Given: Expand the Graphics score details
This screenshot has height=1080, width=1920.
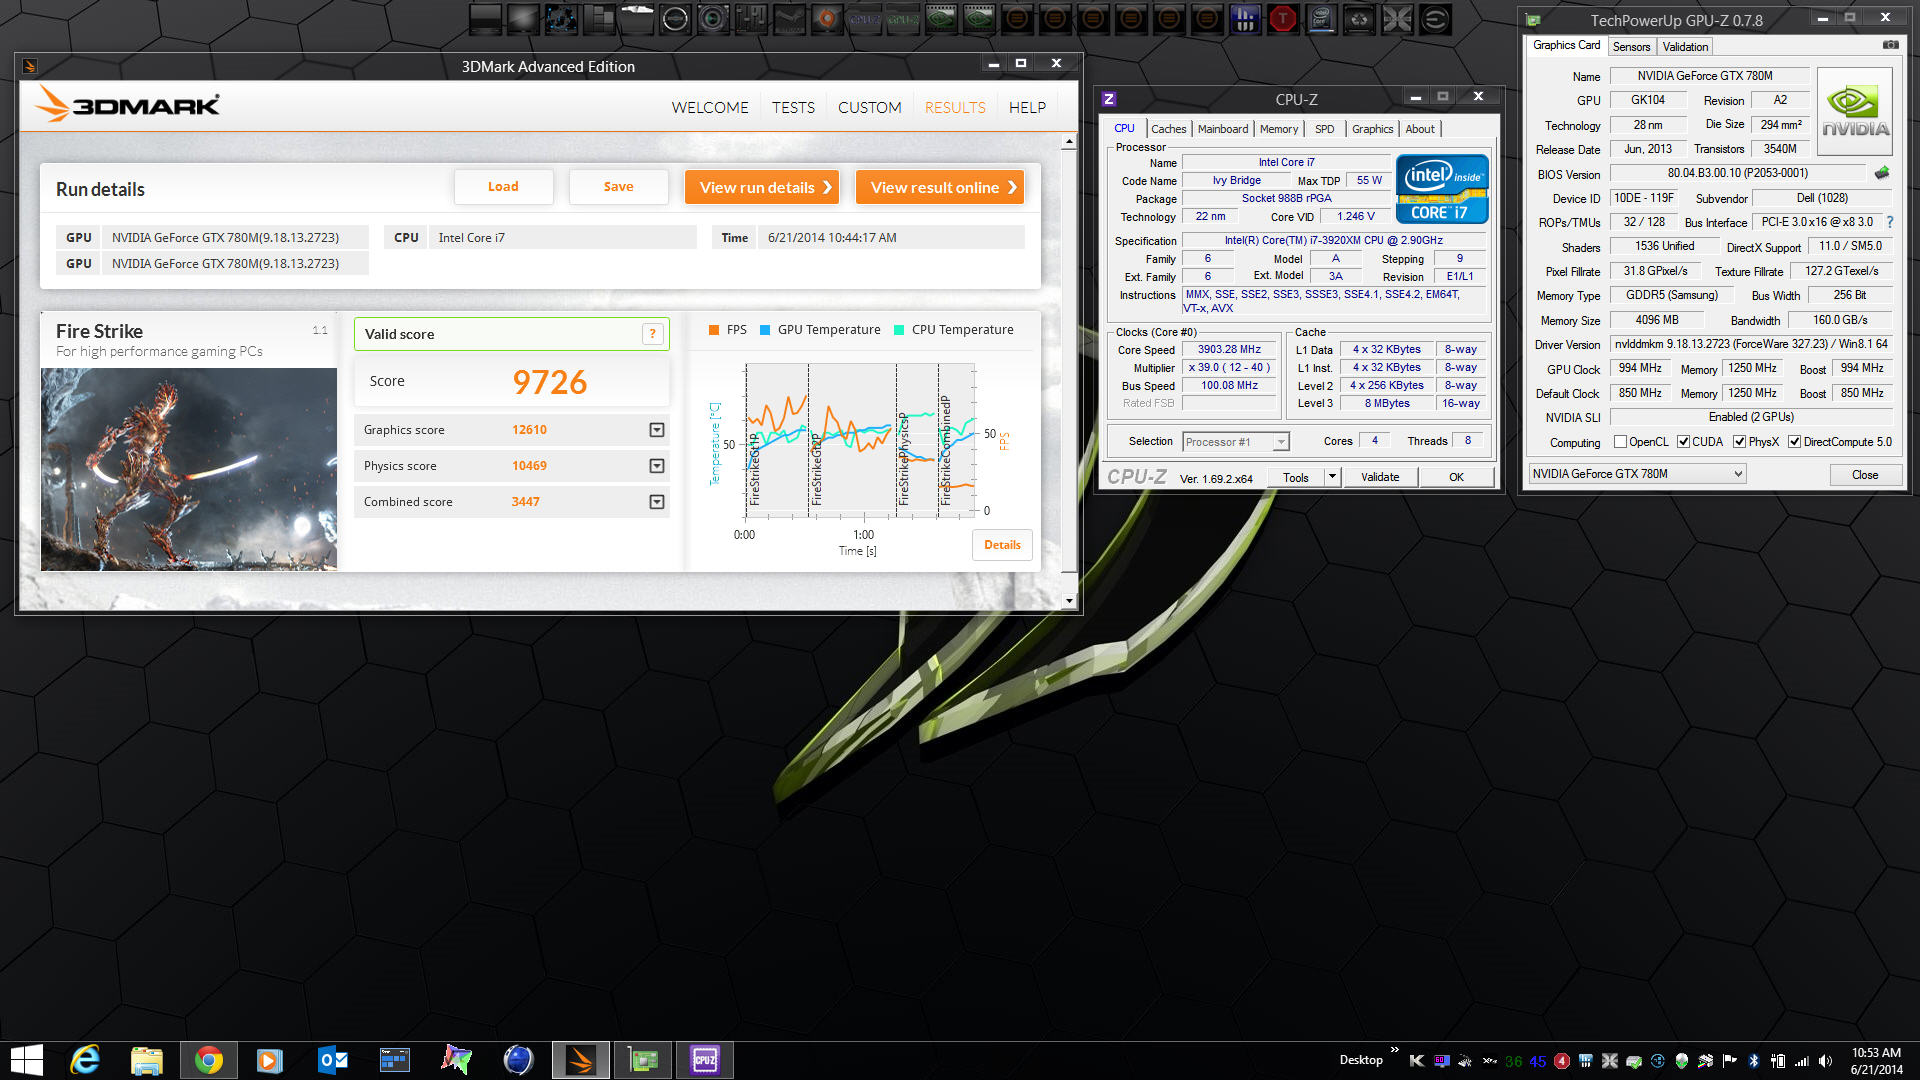Looking at the screenshot, I should tap(657, 430).
